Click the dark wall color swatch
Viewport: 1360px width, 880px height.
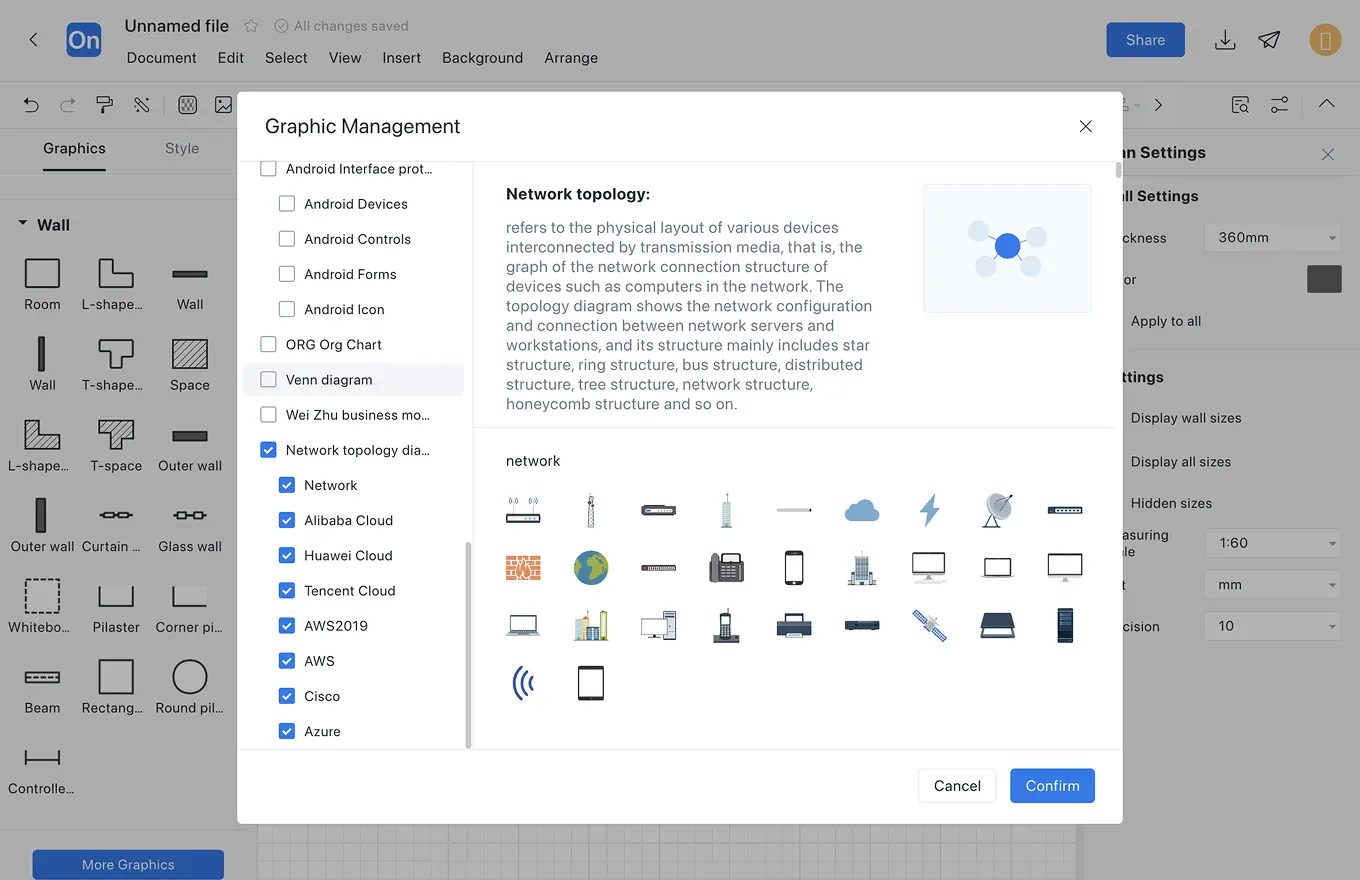point(1324,279)
